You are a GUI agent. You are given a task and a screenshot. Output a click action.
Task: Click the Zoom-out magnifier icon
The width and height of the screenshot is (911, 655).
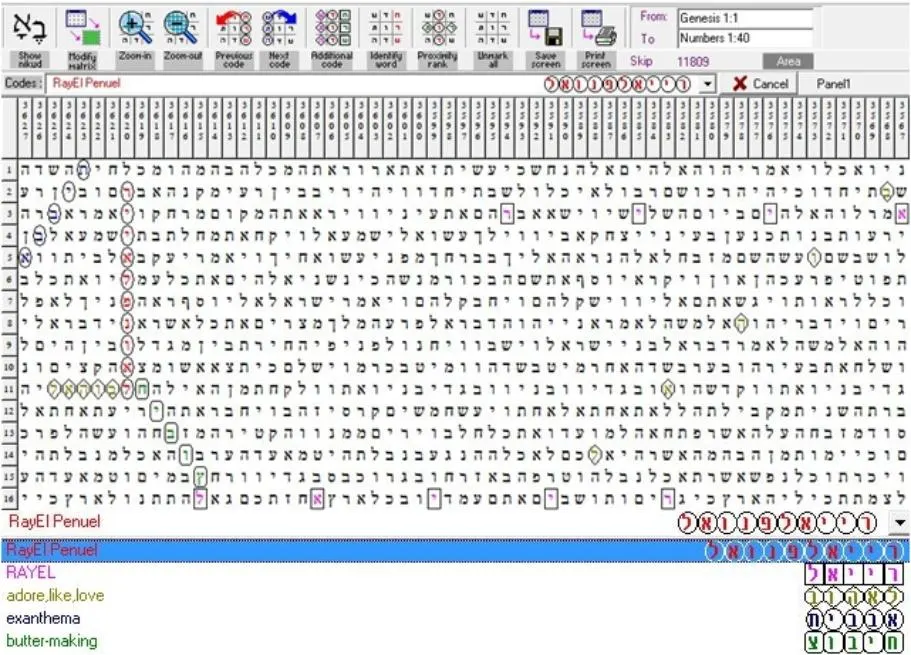tap(182, 28)
